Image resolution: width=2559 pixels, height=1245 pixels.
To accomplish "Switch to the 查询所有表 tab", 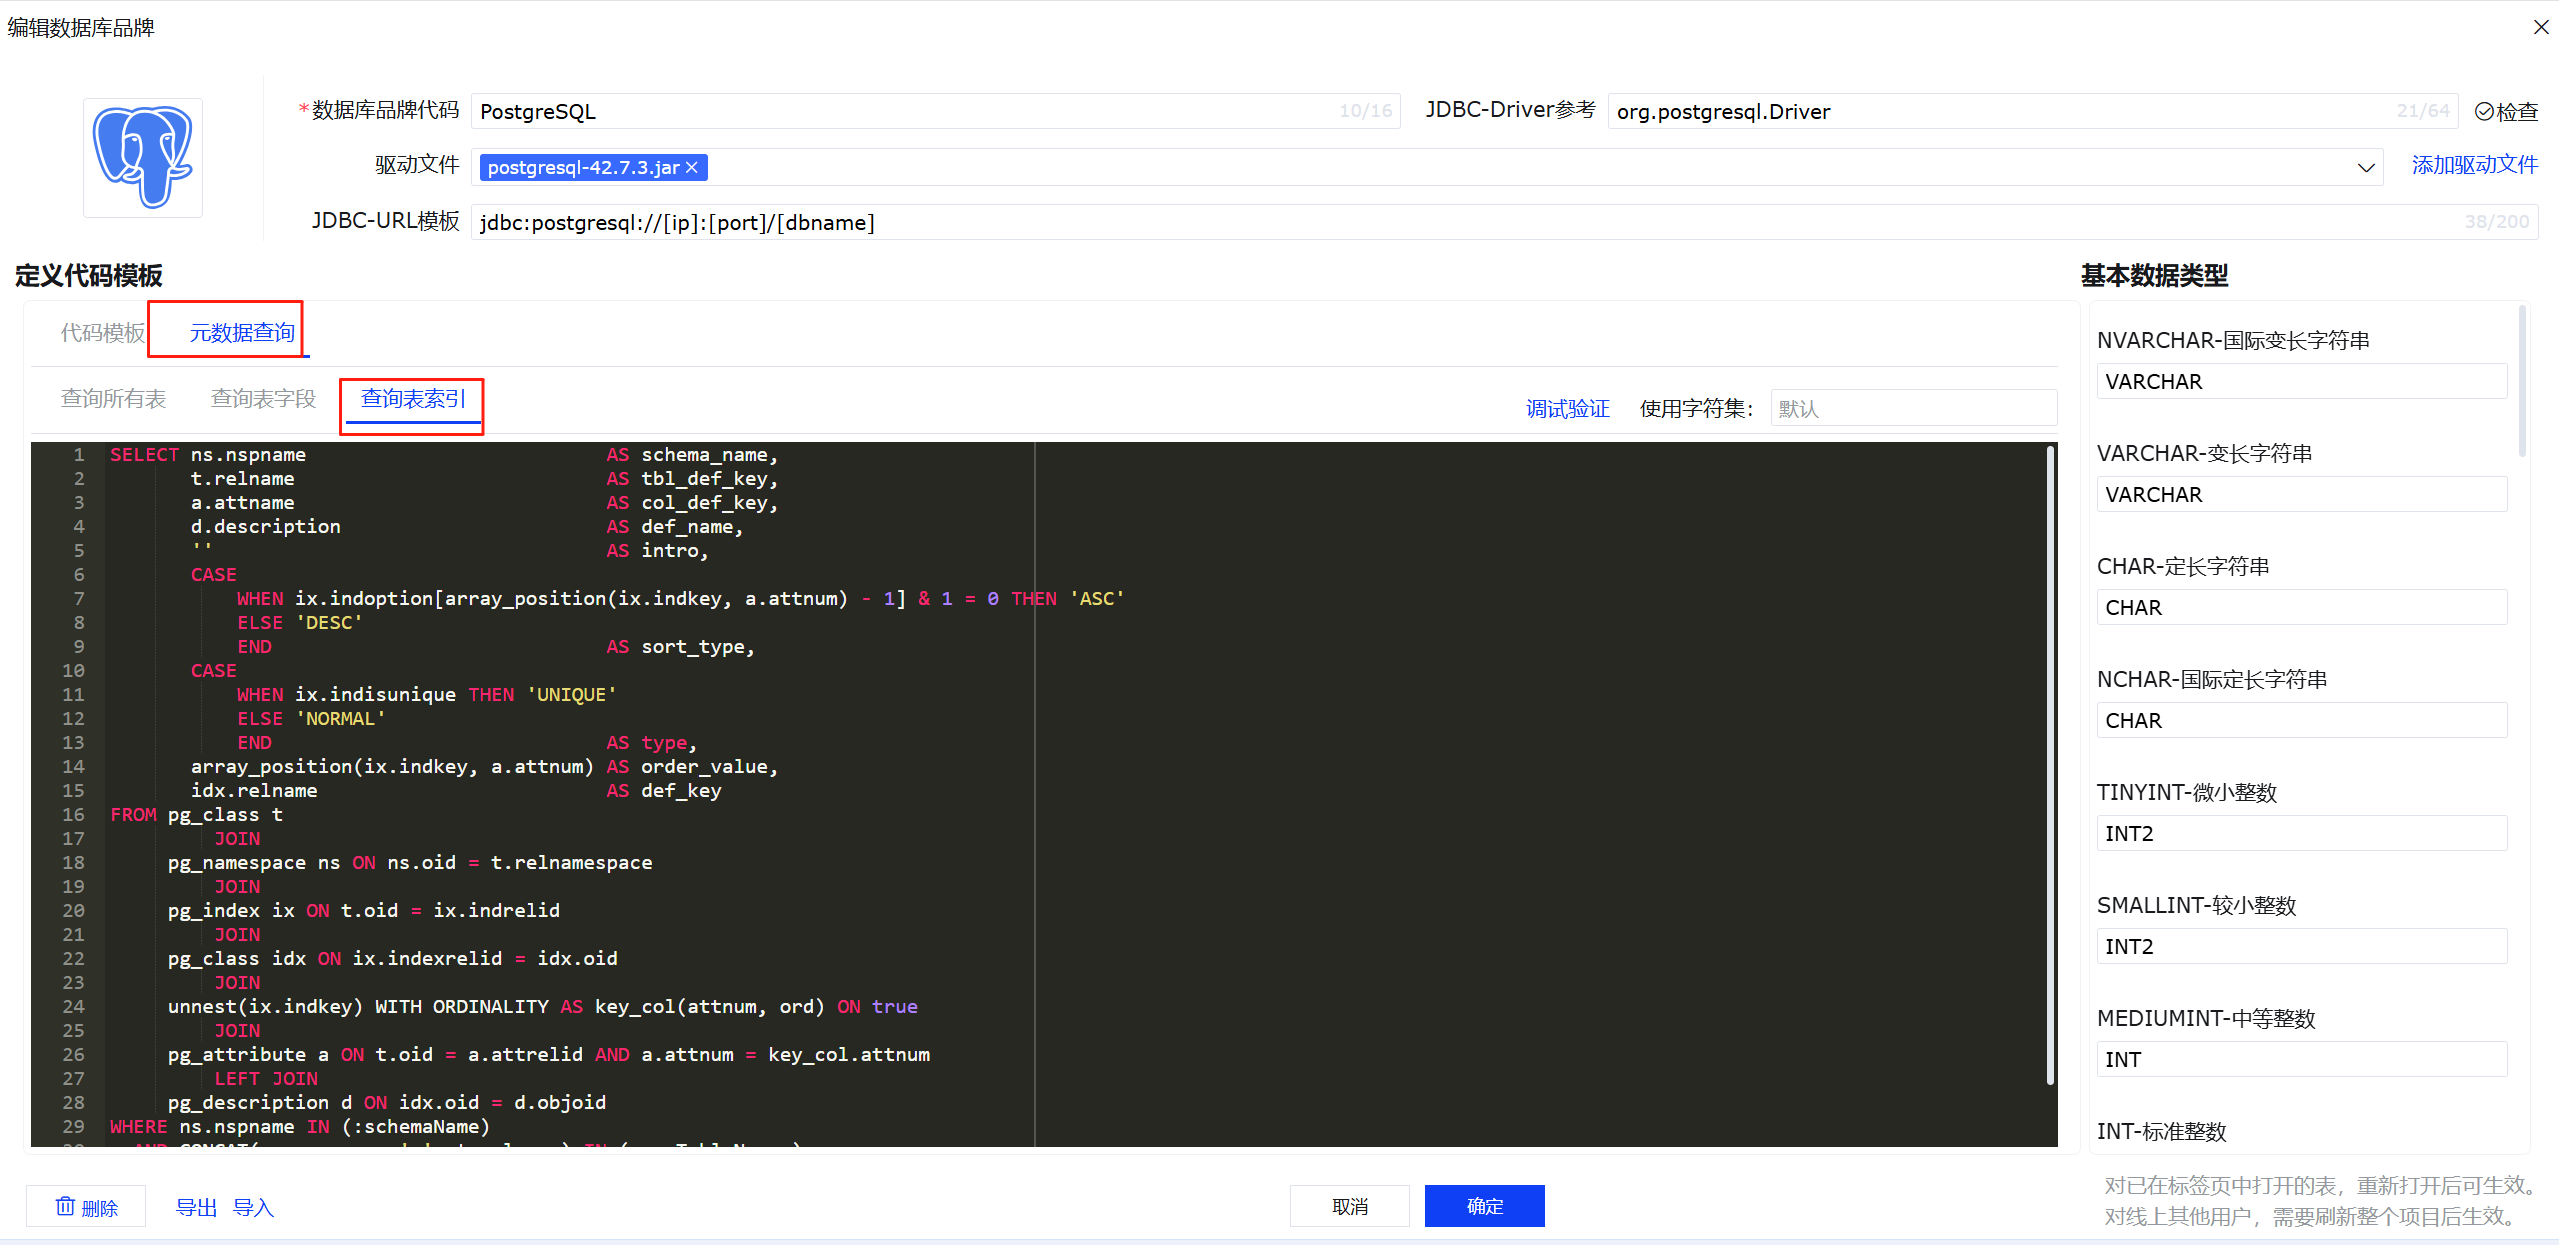I will point(113,398).
